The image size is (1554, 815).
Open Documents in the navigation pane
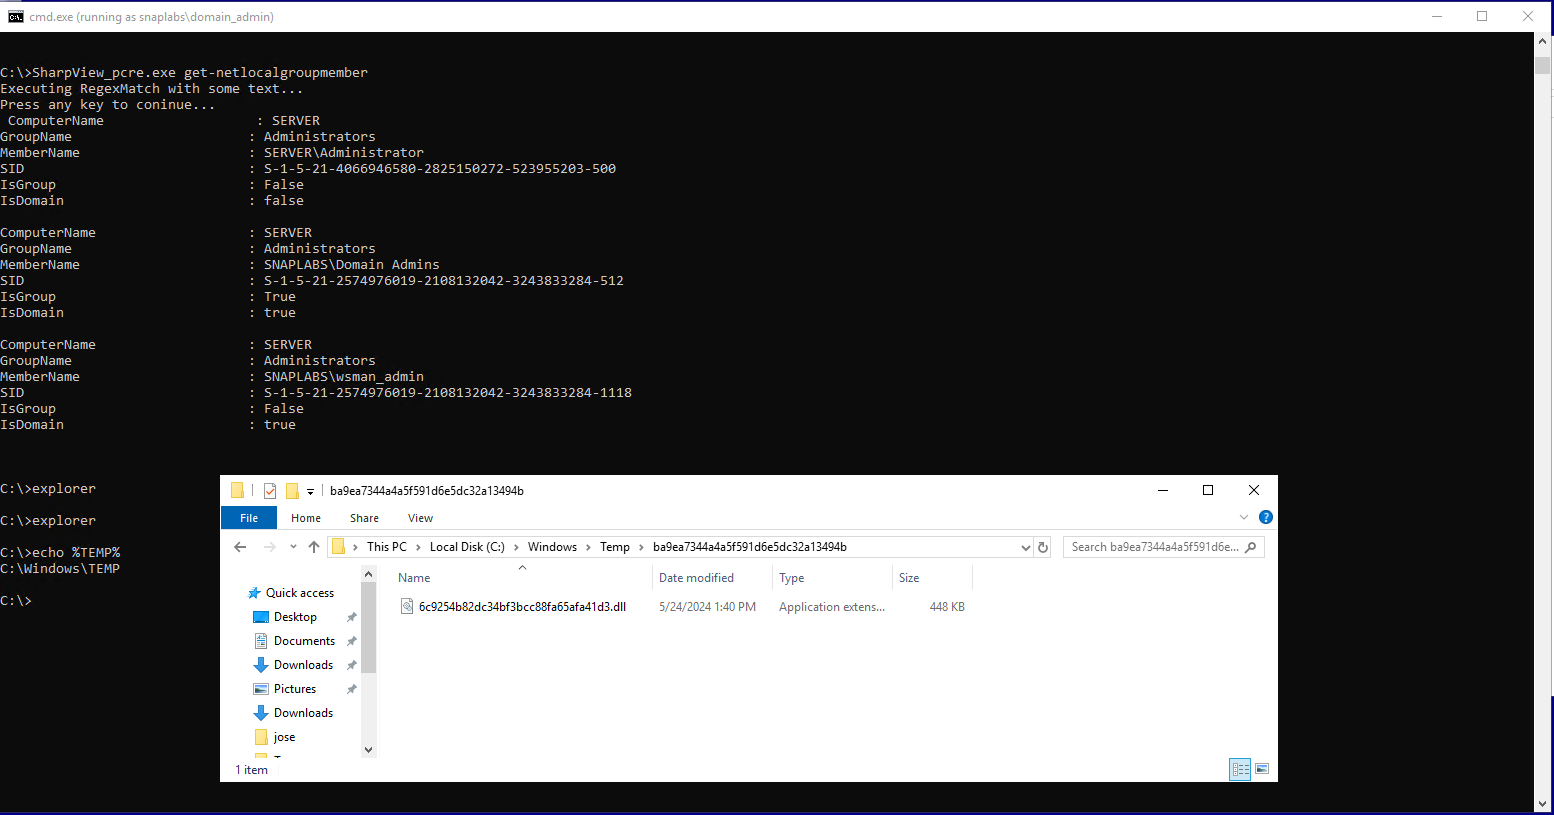304,641
